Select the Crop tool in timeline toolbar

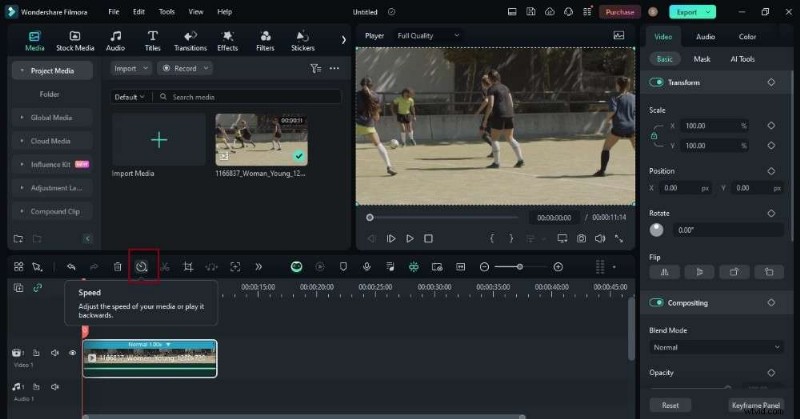point(188,266)
